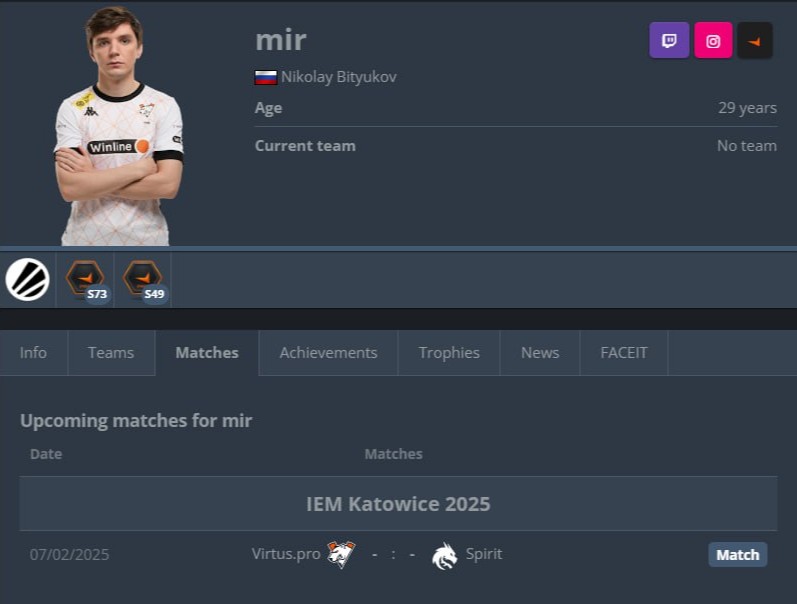Switch to the Info tab
797x604 pixels.
pos(33,352)
